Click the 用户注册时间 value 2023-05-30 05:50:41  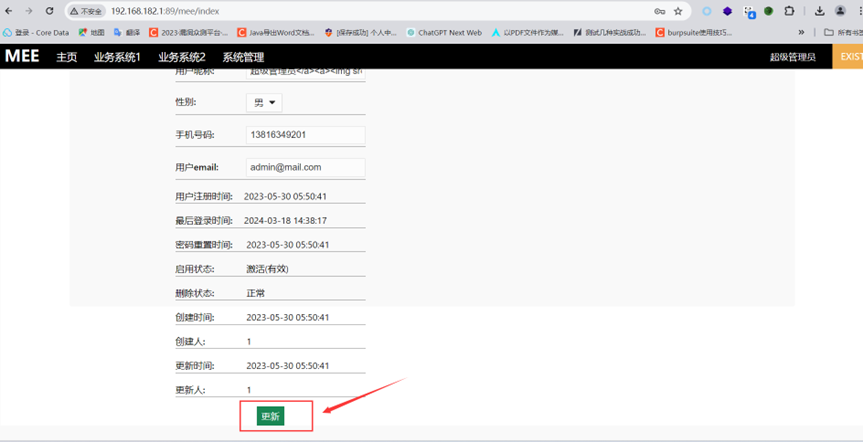[x=285, y=197]
